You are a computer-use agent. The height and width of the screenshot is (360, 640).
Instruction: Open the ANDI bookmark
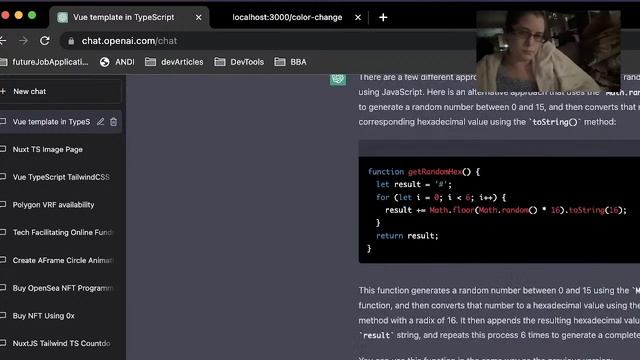coord(117,62)
